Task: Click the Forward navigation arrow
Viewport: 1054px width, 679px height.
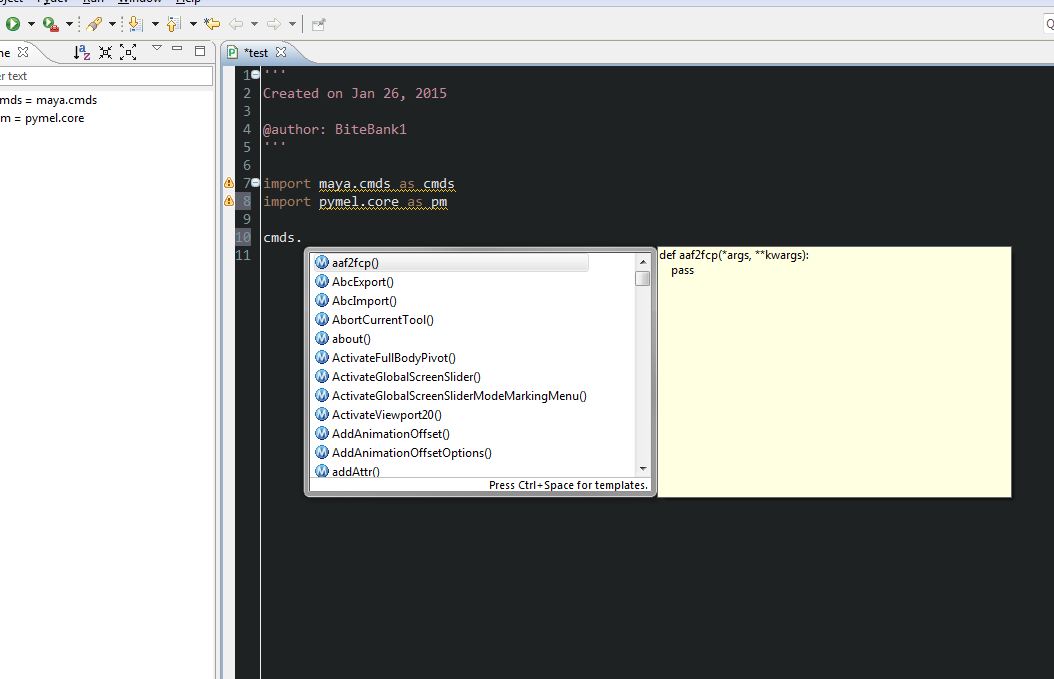Action: [274, 24]
